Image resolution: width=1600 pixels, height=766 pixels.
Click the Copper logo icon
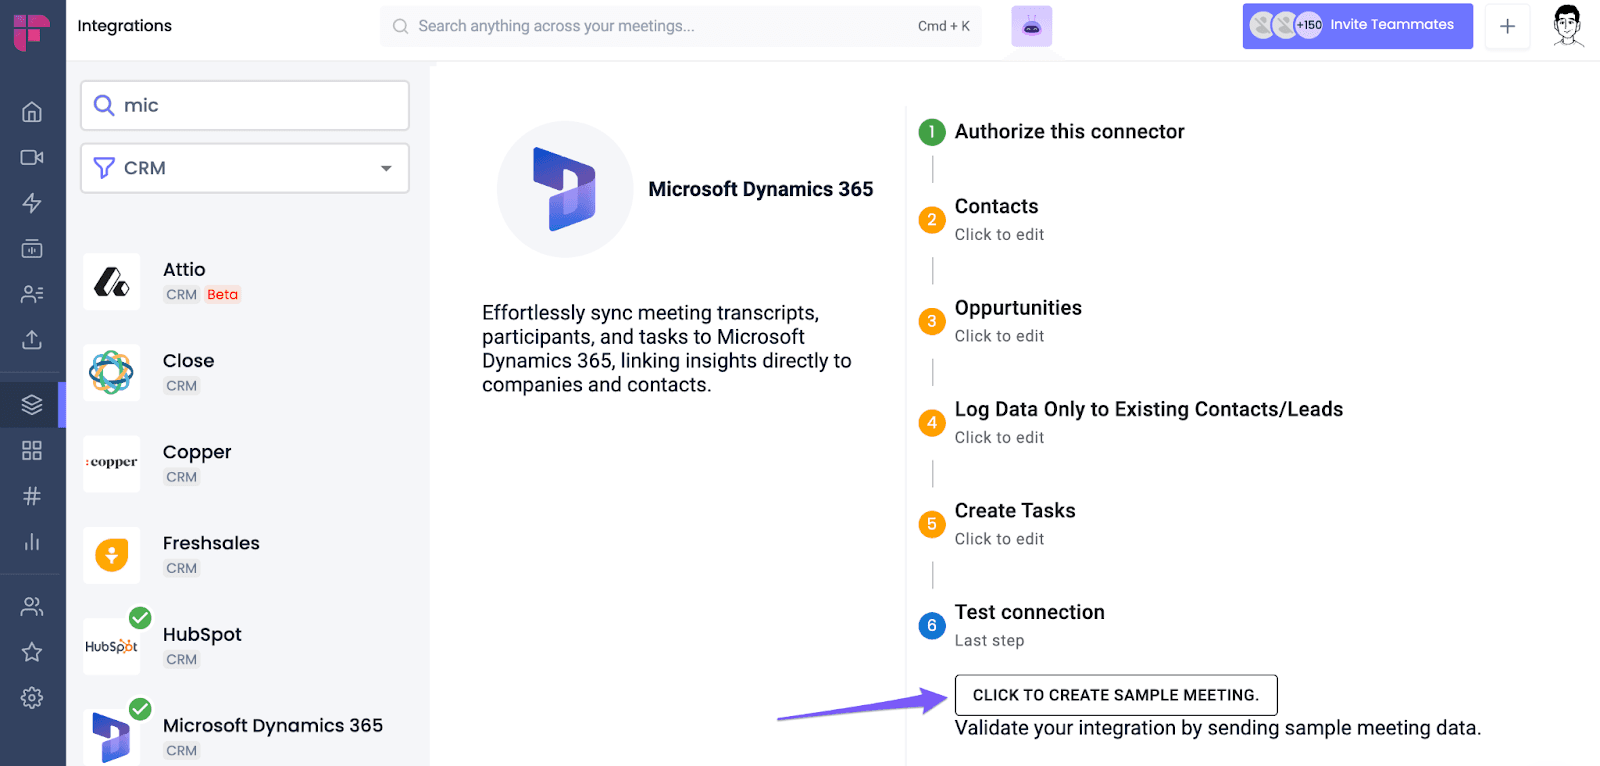tap(111, 463)
